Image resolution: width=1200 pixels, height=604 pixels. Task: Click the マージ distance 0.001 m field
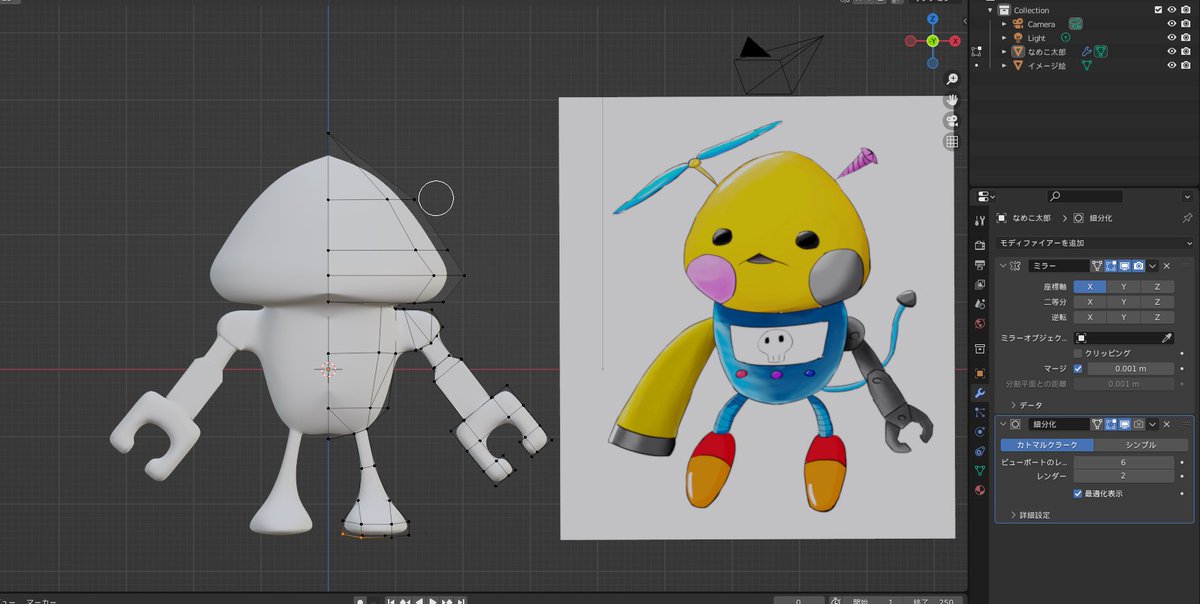tap(1130, 368)
